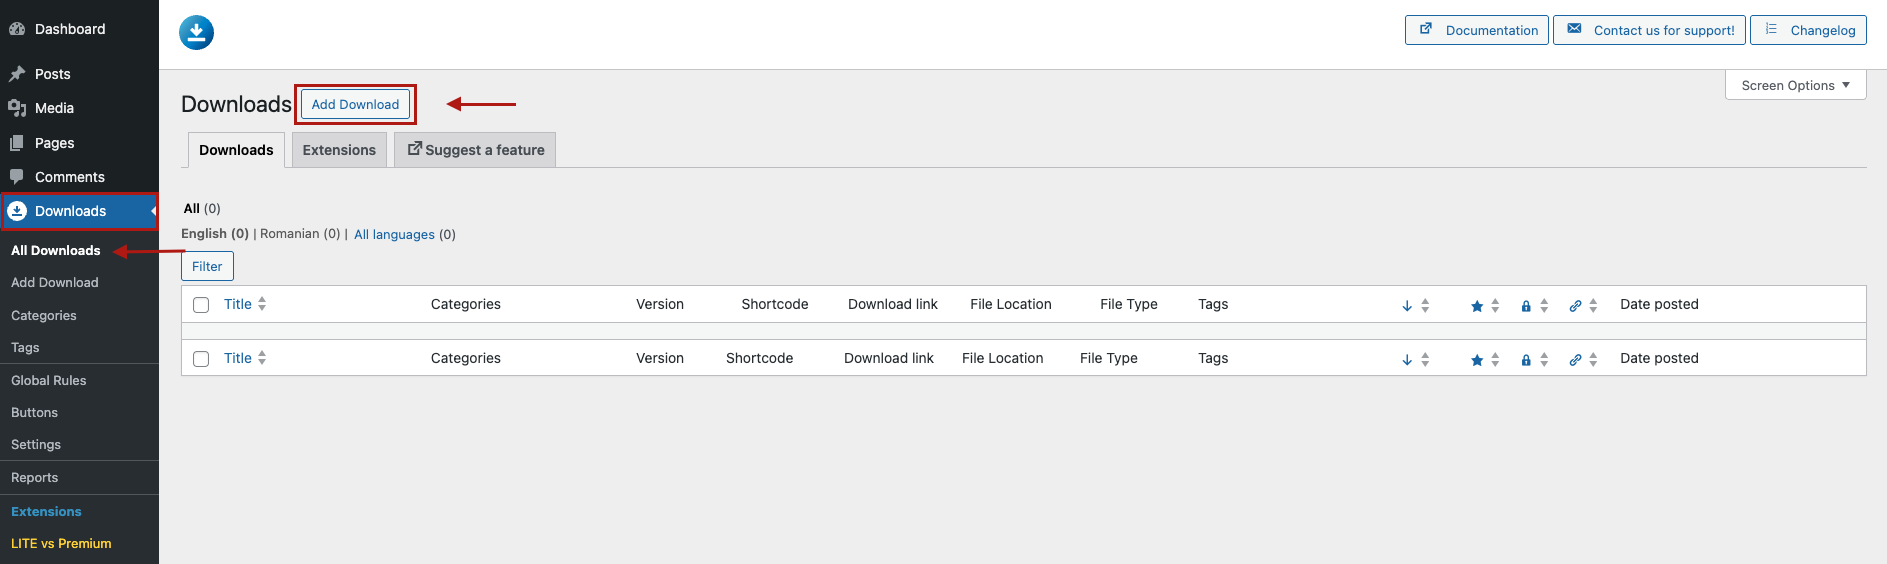Viewport: 1887px width, 564px height.
Task: Sort by featured star in header row
Action: coord(1477,306)
